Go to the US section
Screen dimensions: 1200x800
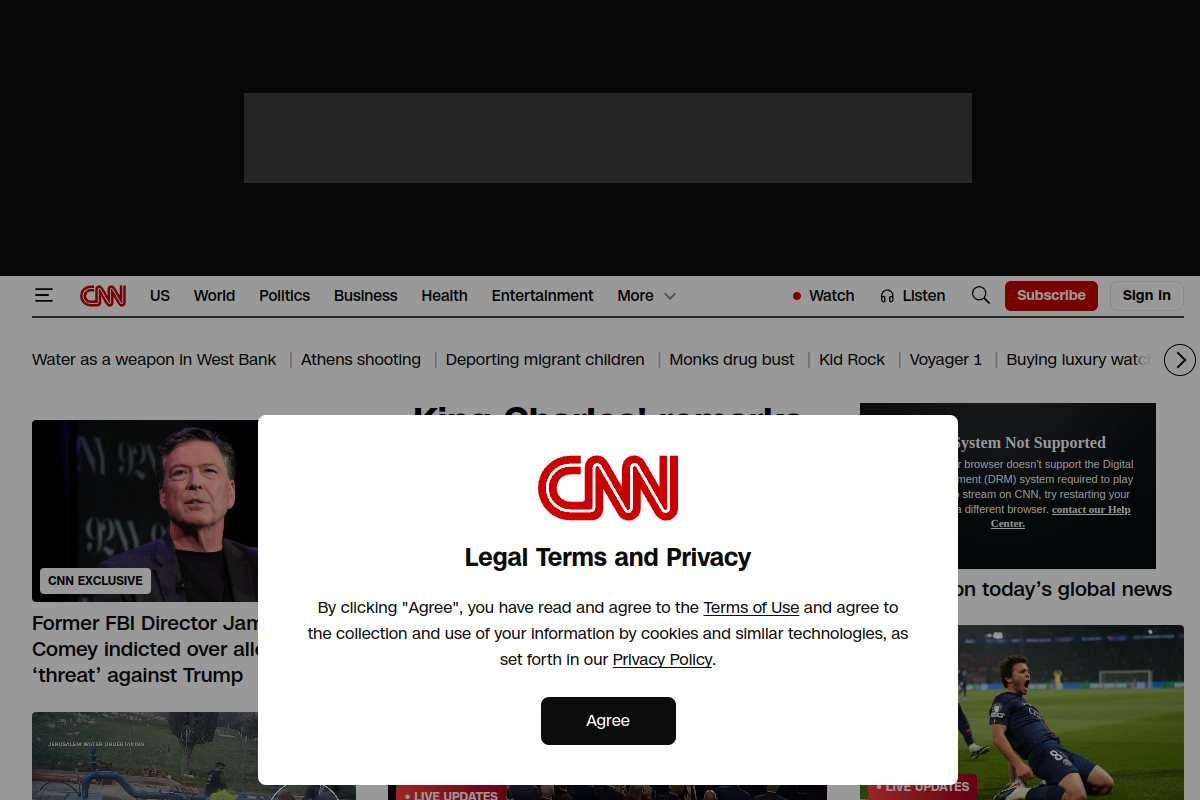pyautogui.click(x=160, y=296)
